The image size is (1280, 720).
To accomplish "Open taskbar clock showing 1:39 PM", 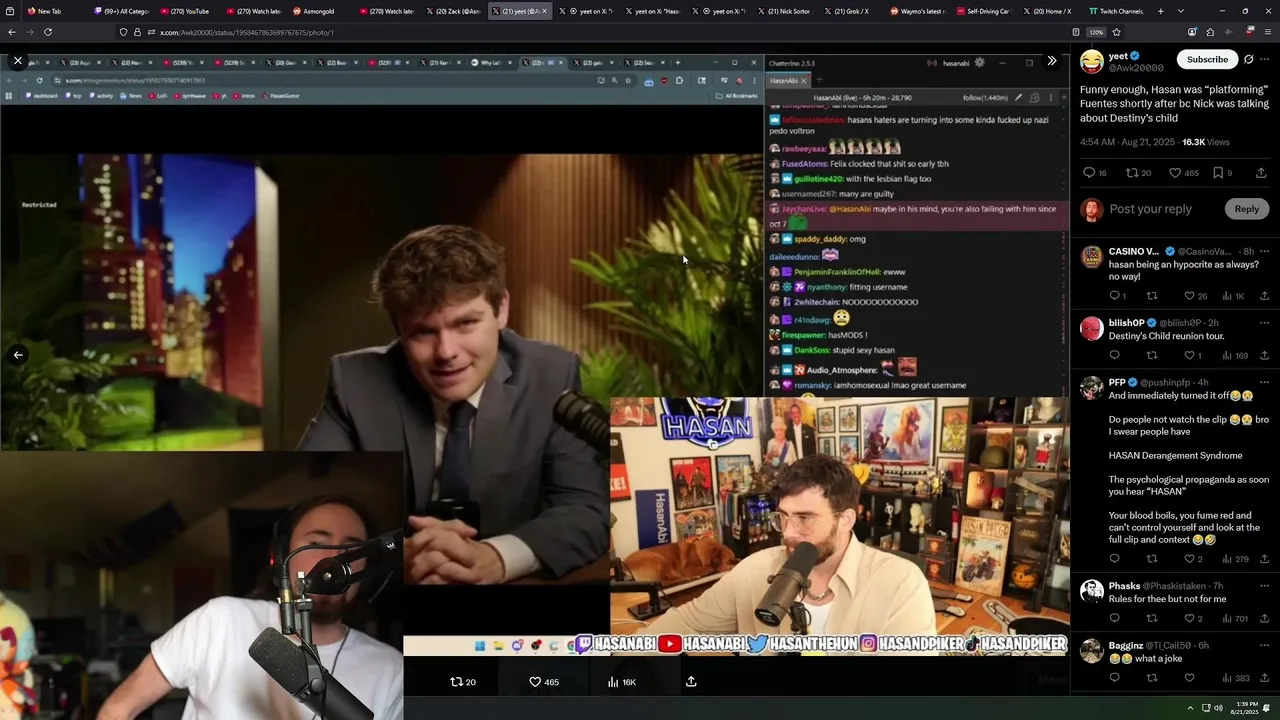I will pos(1246,707).
